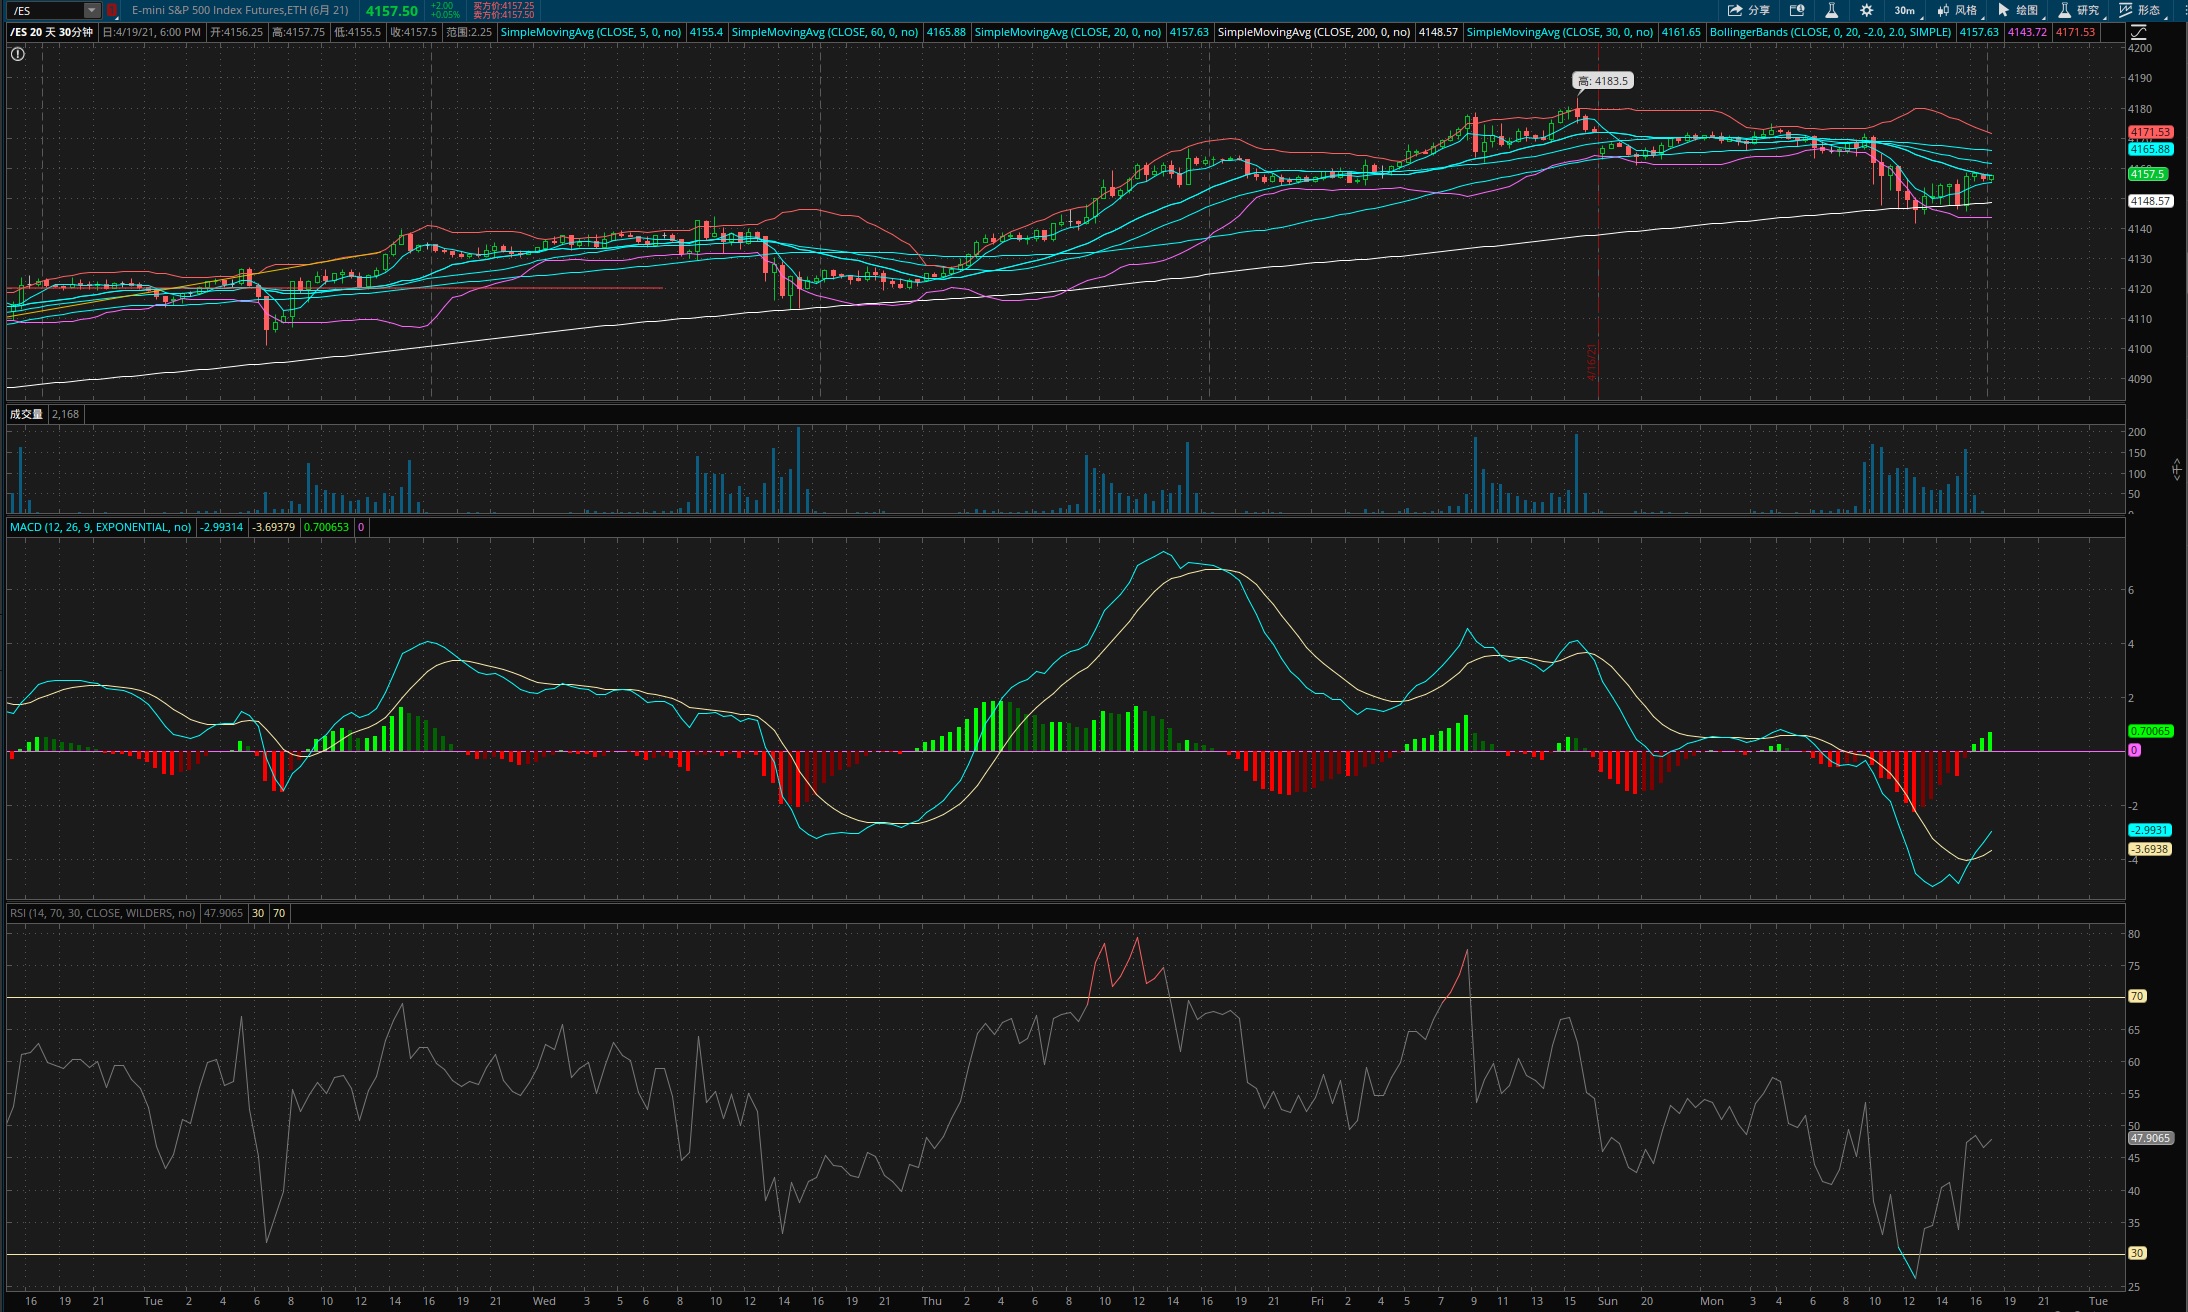Open the chart alert notification icon
Screen dimensions: 2188x1312
(1797, 10)
